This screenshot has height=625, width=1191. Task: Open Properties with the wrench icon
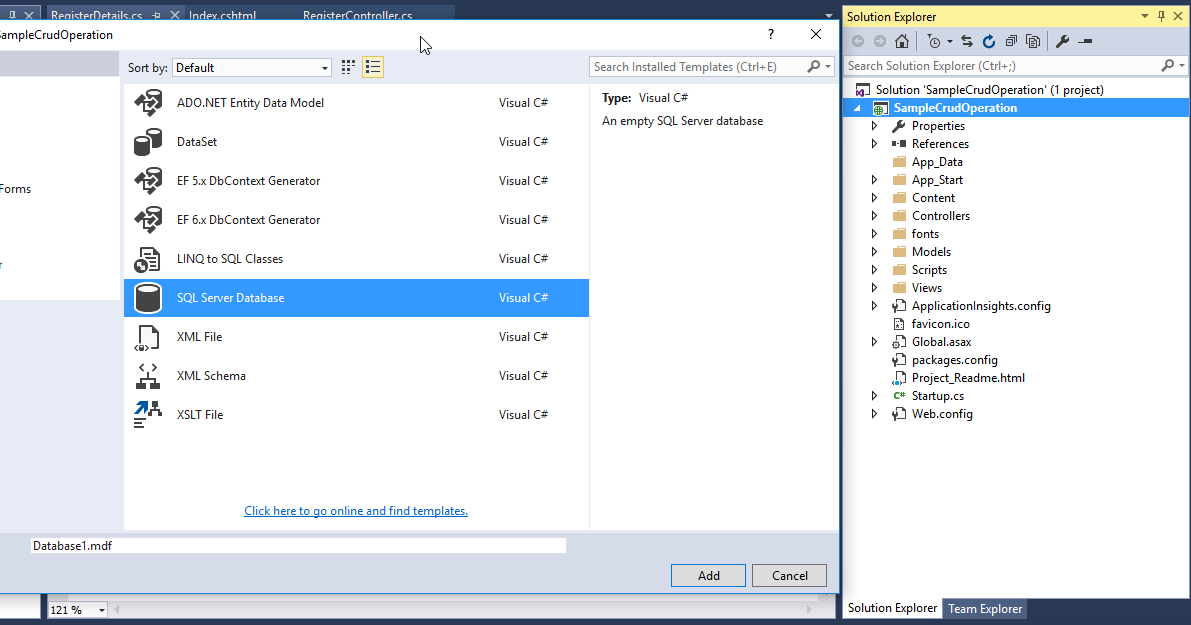pos(1063,41)
